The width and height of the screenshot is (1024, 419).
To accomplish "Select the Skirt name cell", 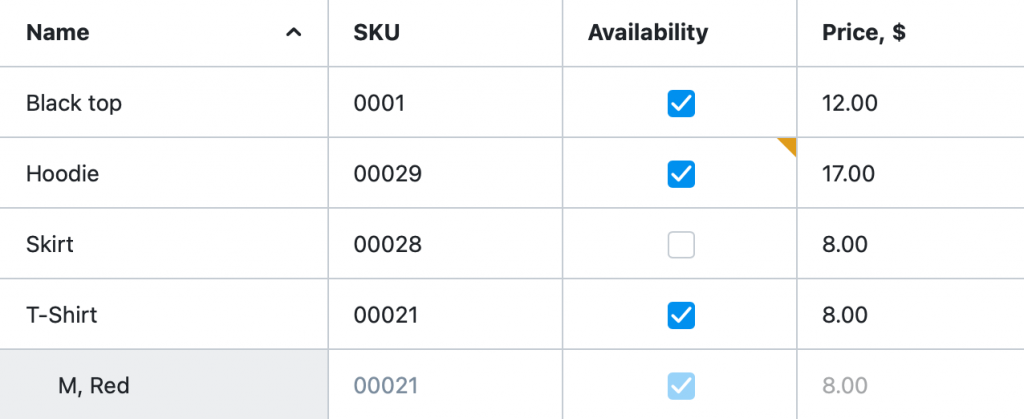I will click(163, 244).
